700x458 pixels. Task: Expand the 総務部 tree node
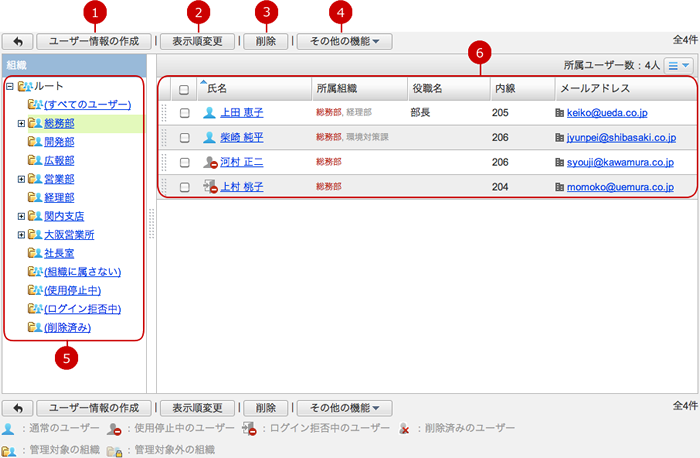(21, 123)
